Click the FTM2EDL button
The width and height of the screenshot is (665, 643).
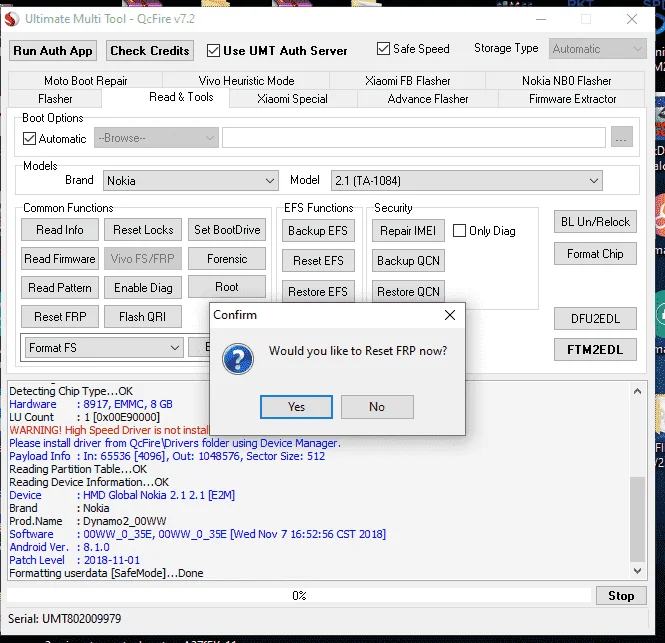click(595, 349)
